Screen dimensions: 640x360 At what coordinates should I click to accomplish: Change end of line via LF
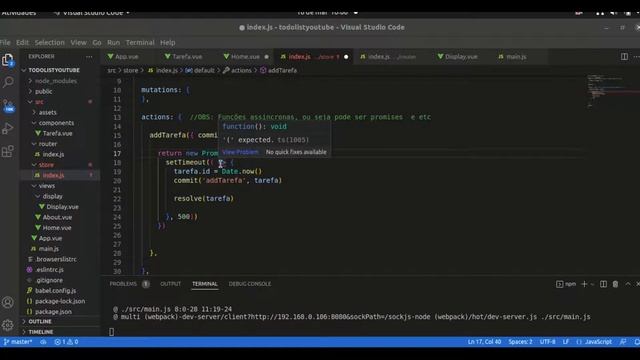coord(566,342)
